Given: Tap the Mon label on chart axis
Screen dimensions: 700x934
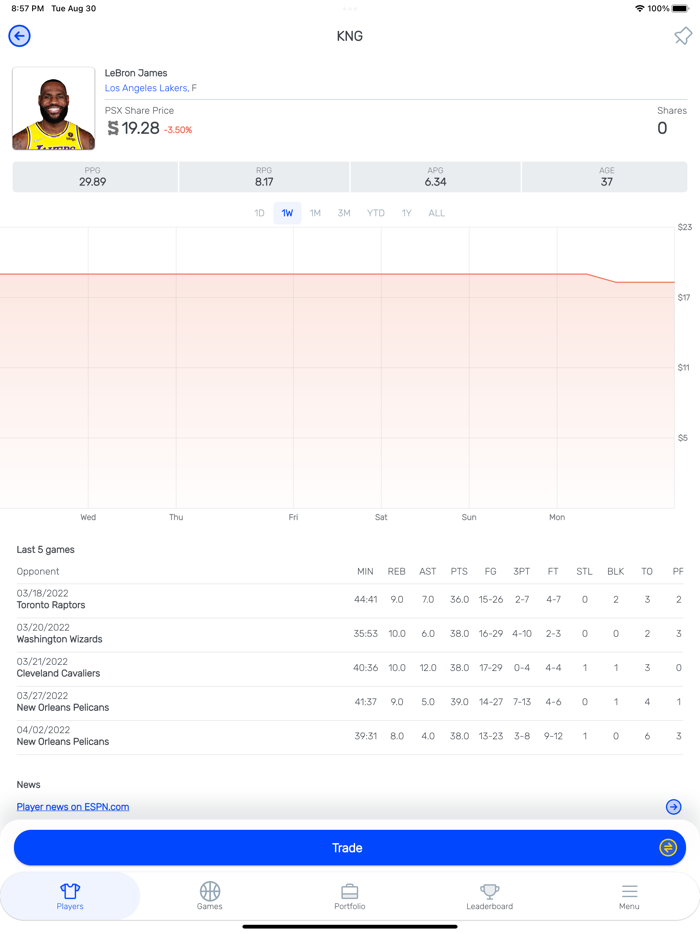Looking at the screenshot, I should [x=557, y=517].
